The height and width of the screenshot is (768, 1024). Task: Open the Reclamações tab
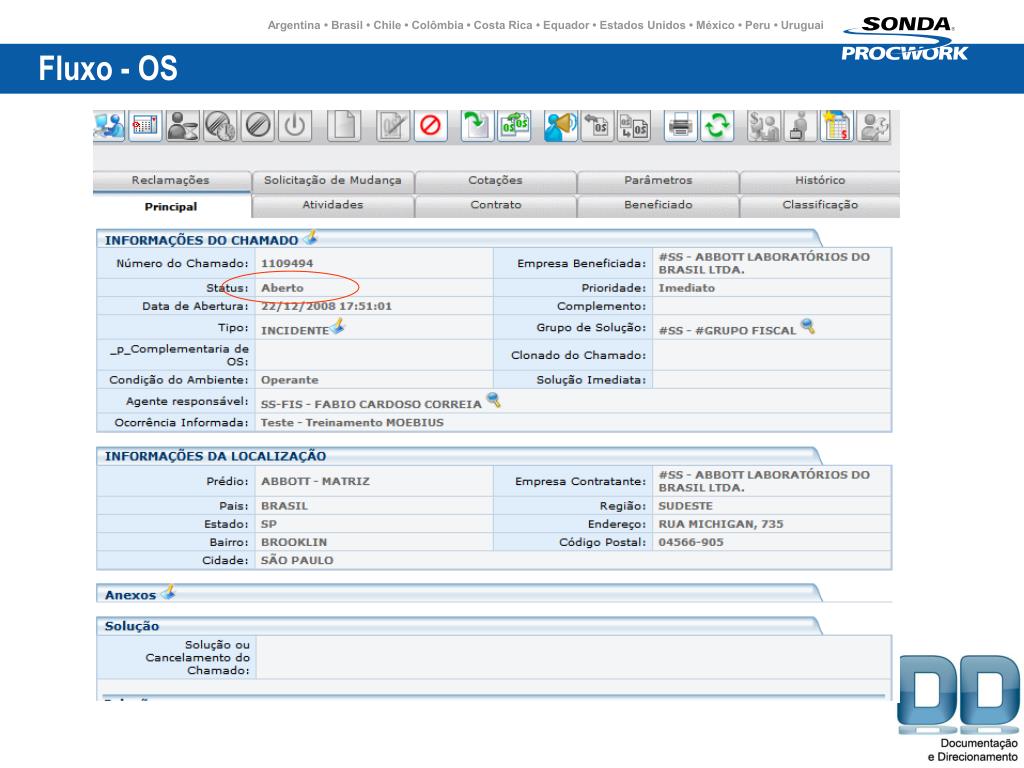click(x=171, y=181)
